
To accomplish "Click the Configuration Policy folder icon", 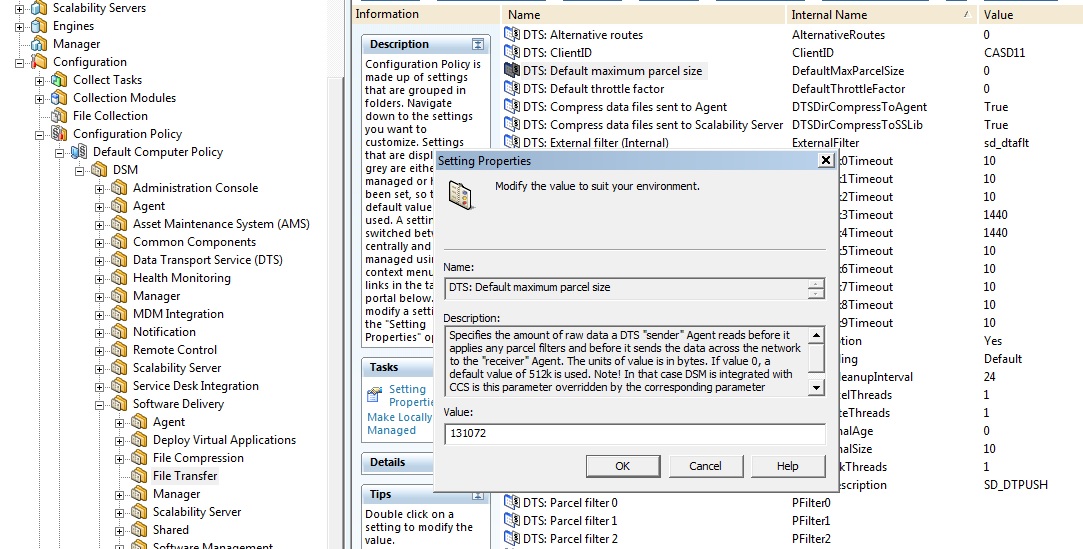I will coord(59,134).
